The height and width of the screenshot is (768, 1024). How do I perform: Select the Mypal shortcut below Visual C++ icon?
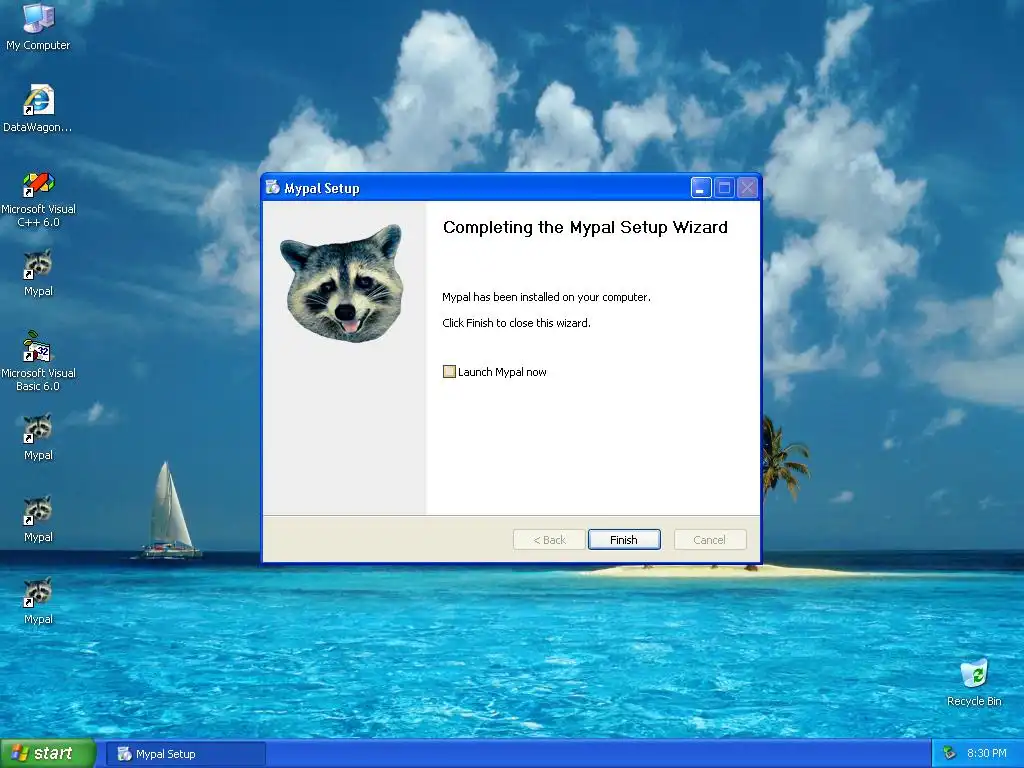pyautogui.click(x=38, y=274)
